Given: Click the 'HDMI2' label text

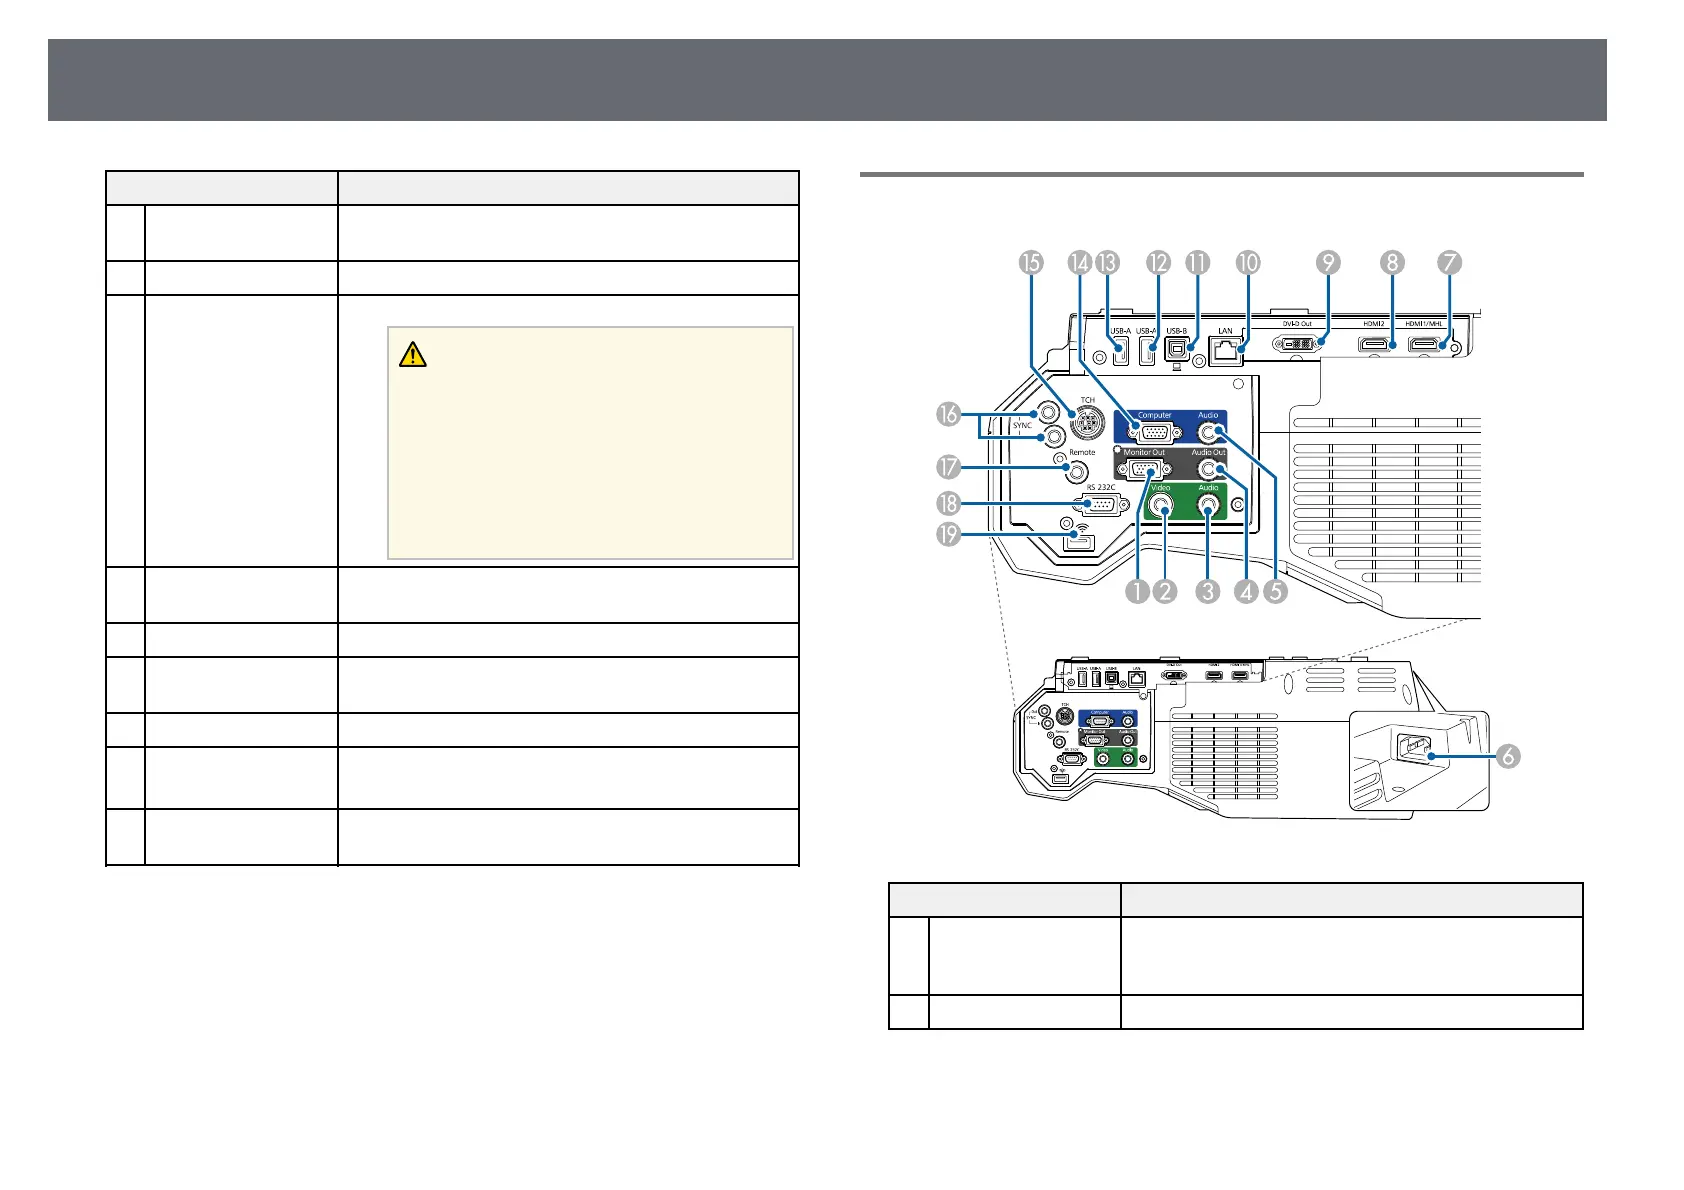Looking at the screenshot, I should 1373,324.
